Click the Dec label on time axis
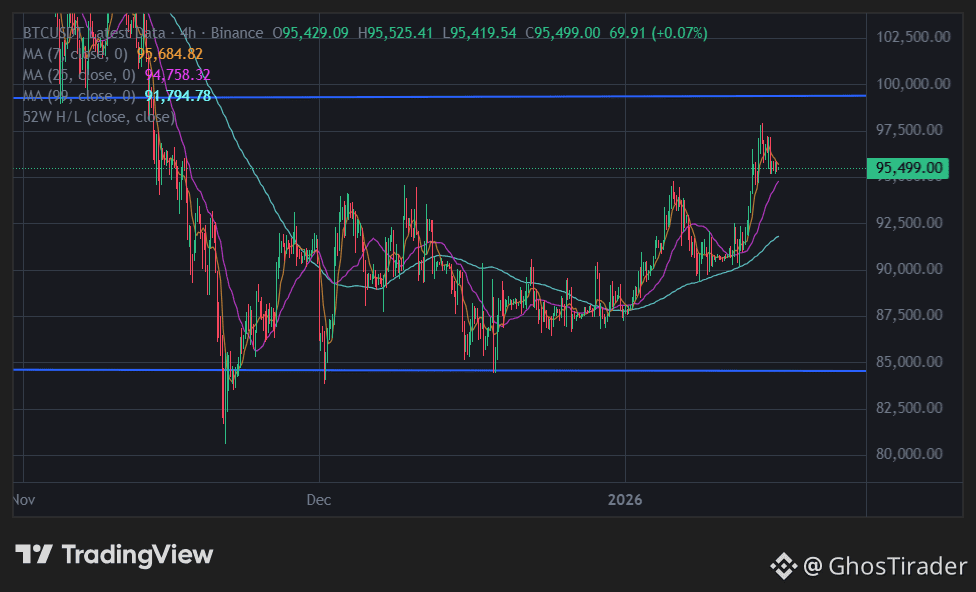Viewport: 976px width, 592px height. point(319,500)
